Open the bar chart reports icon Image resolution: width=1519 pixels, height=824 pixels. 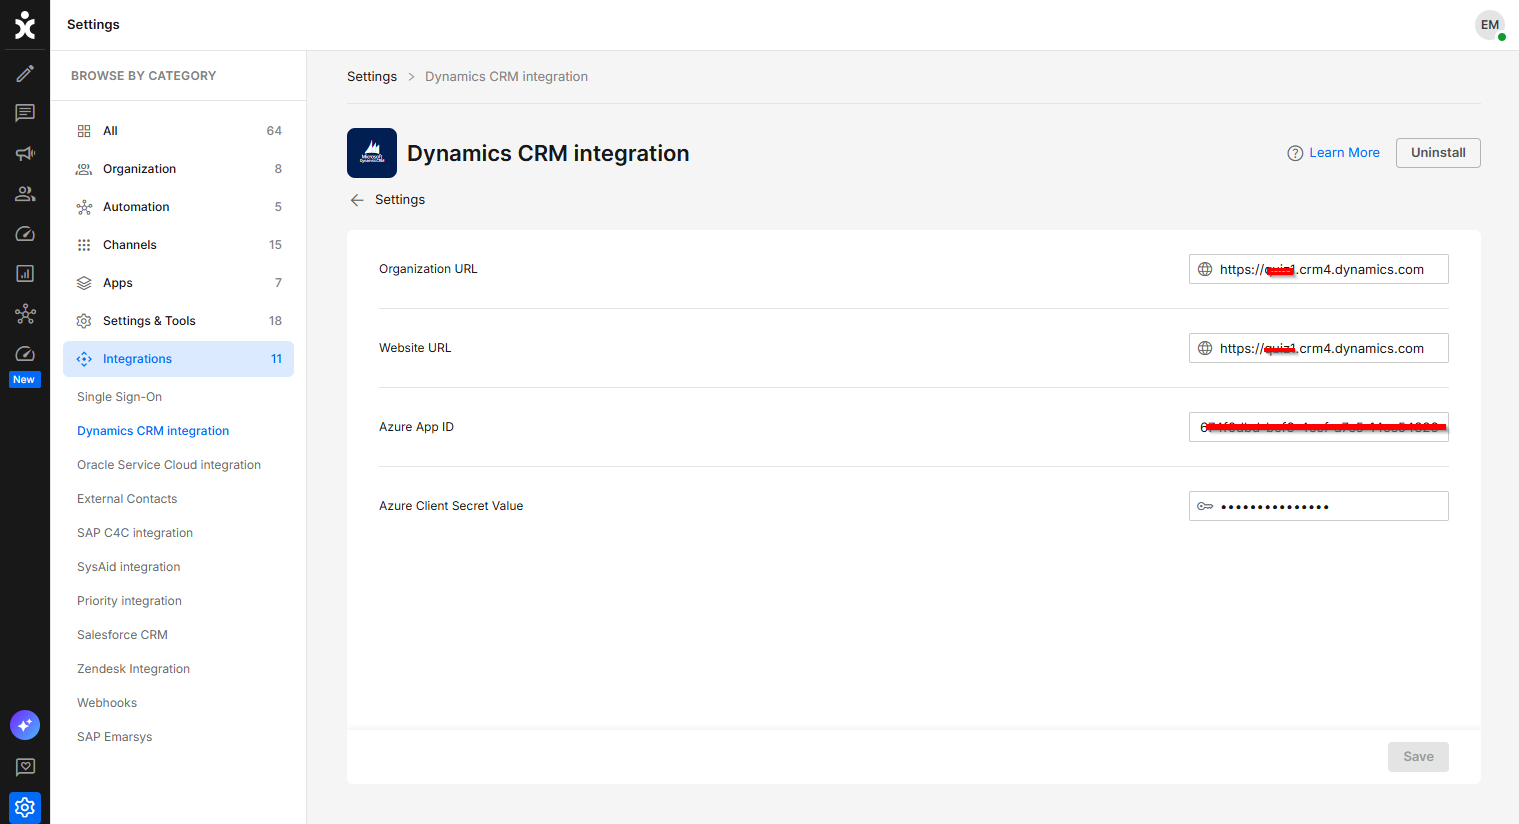pyautogui.click(x=25, y=273)
